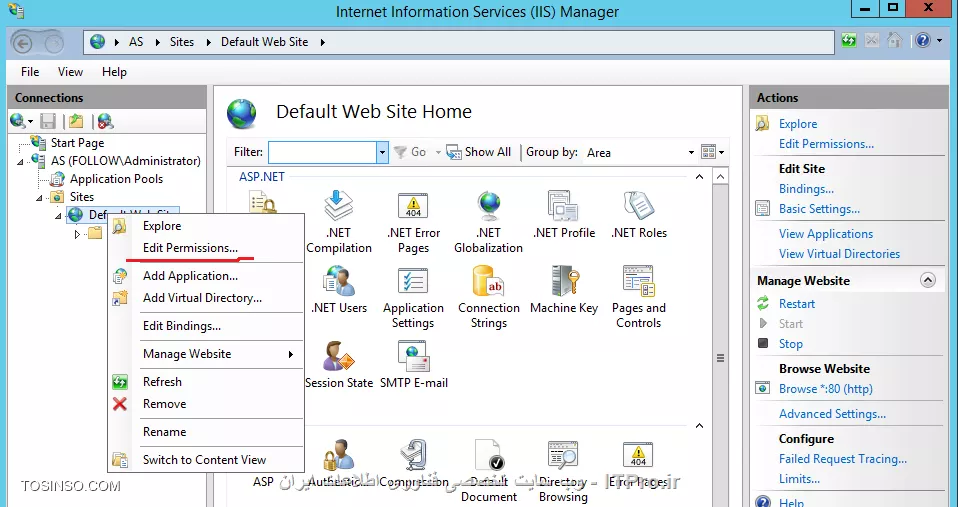
Task: Collapse the Sites tree node
Action: tap(39, 198)
